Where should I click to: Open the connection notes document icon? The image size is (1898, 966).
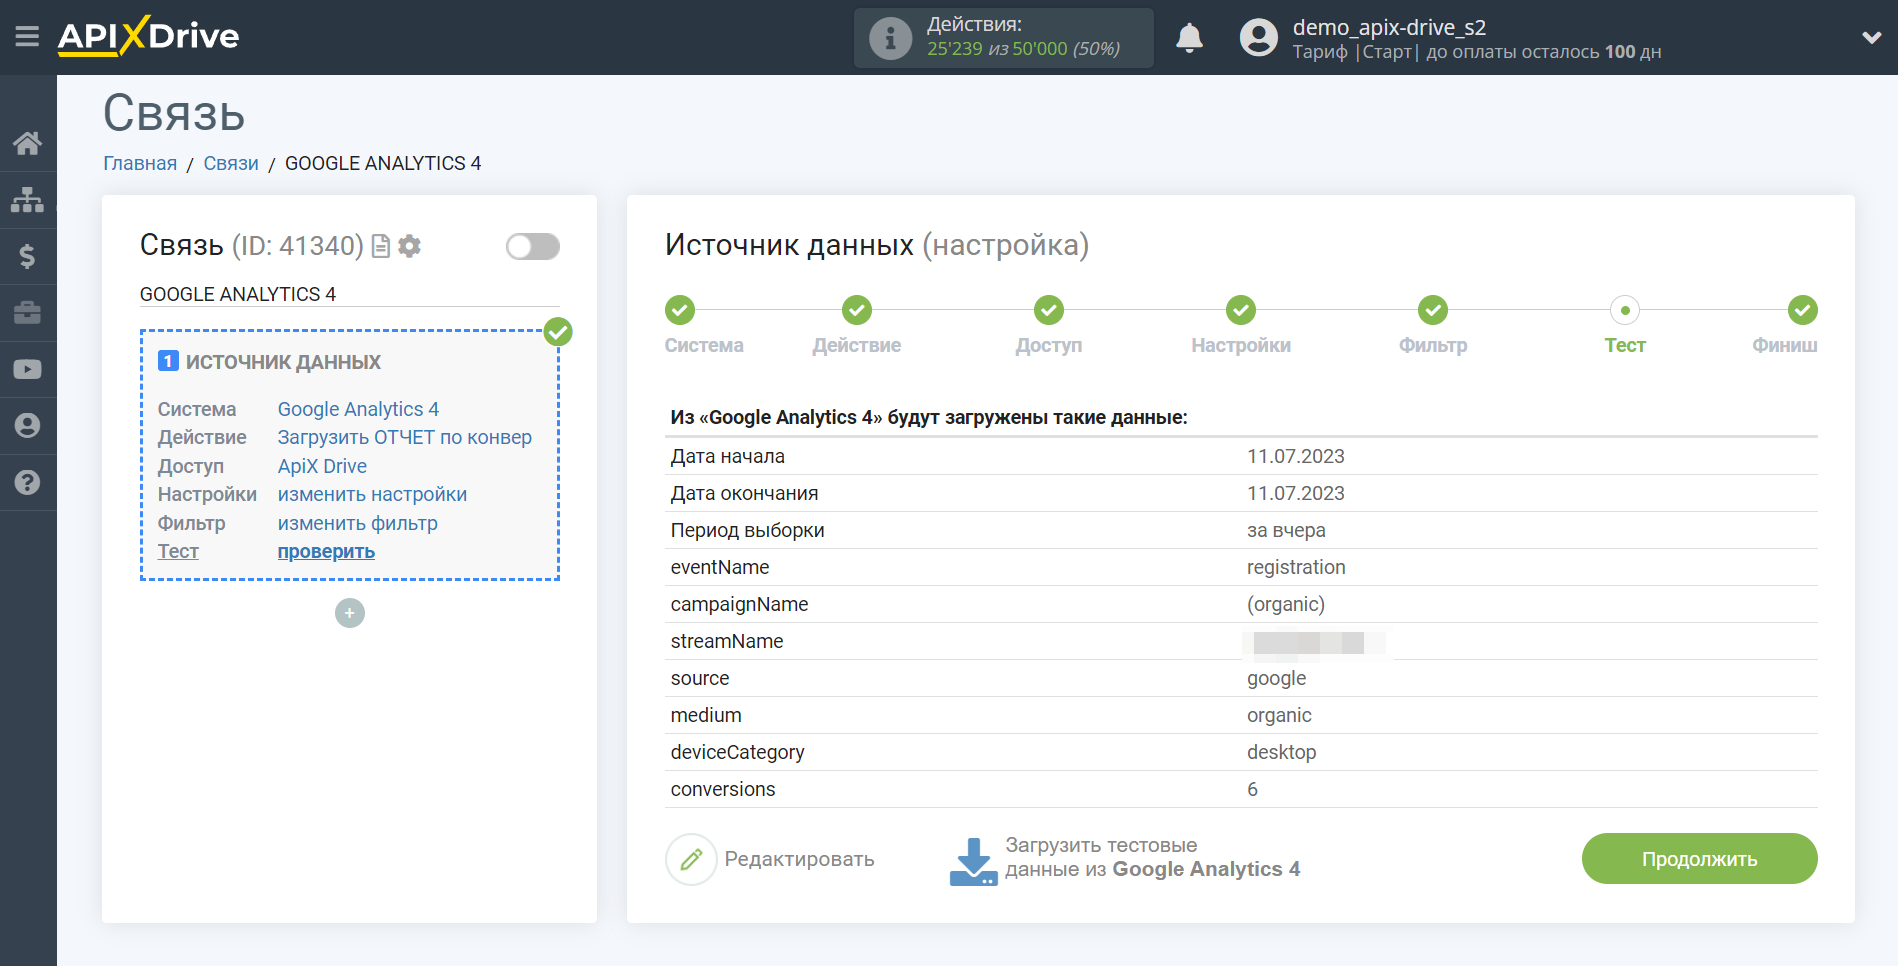click(380, 246)
